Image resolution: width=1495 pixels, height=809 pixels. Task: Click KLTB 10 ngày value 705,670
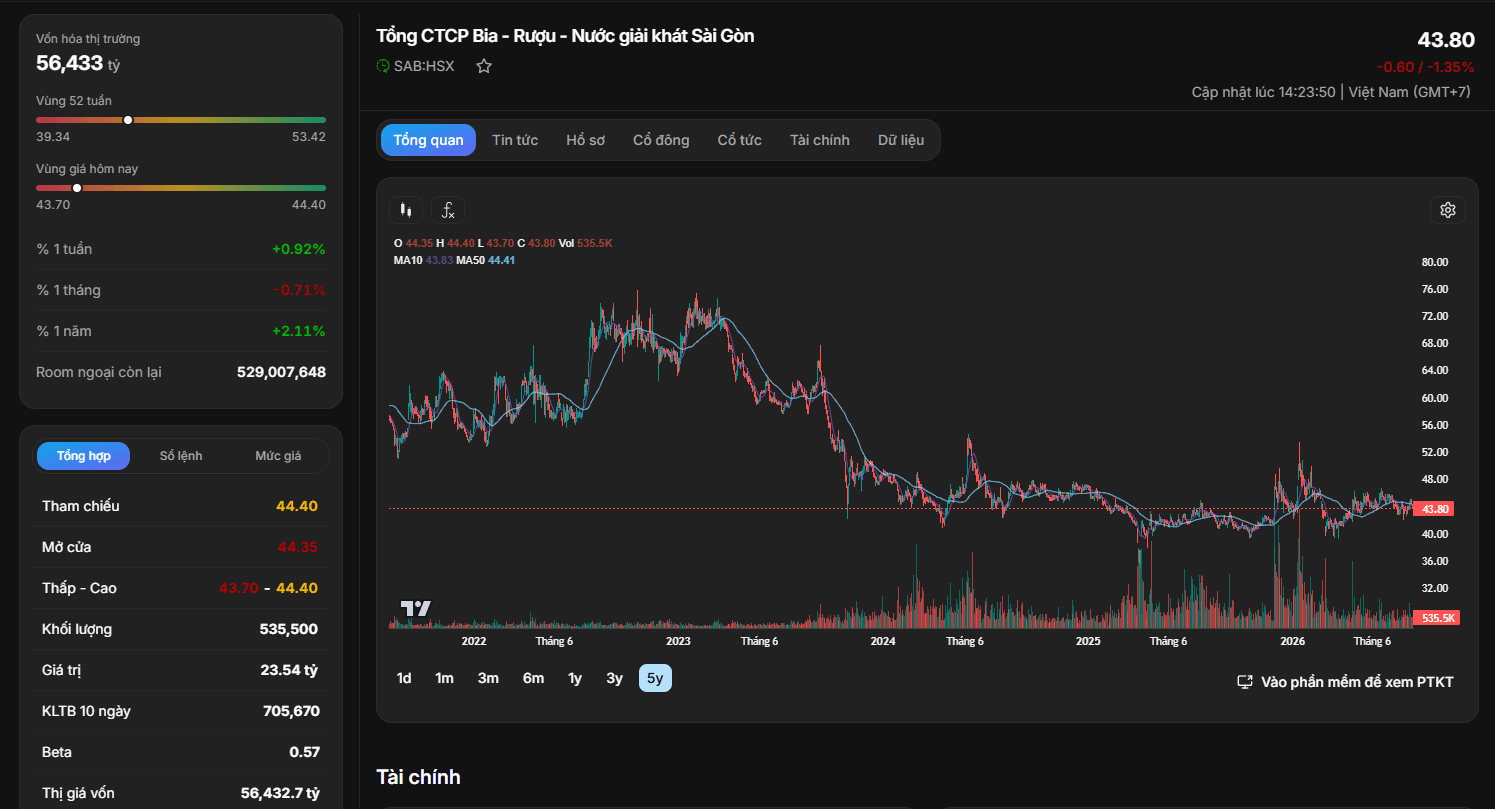click(291, 711)
